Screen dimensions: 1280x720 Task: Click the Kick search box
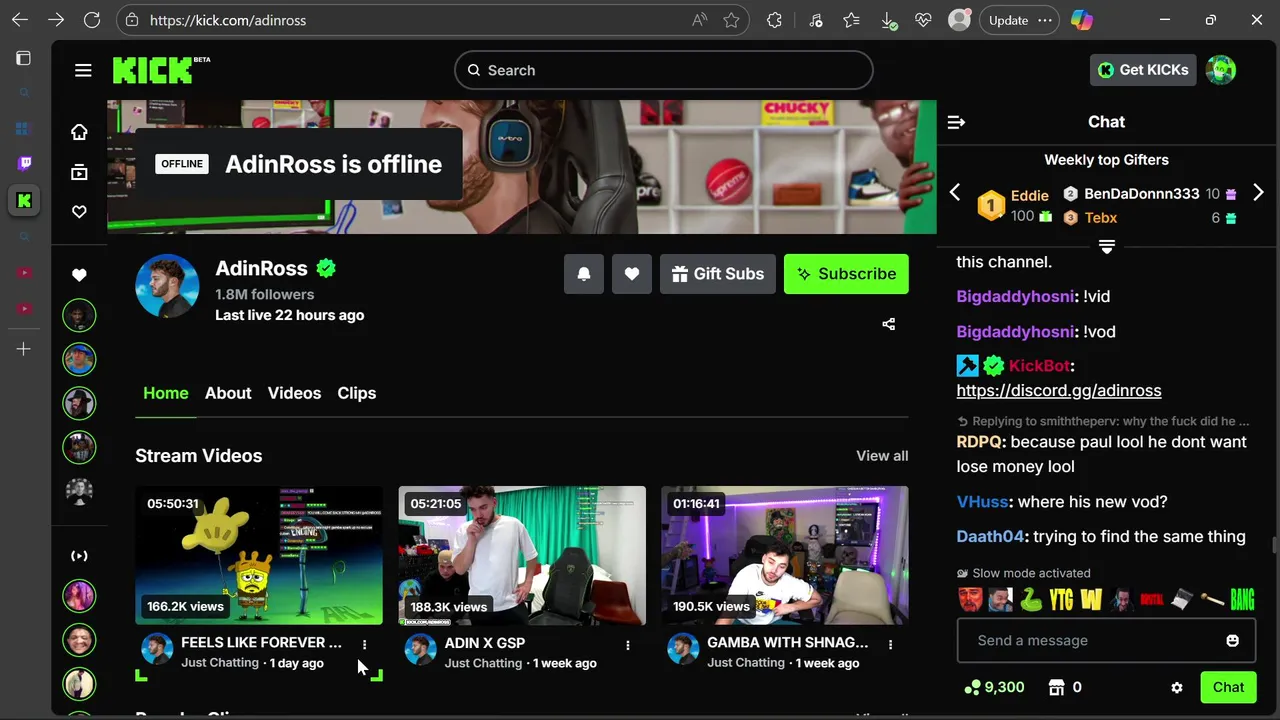pos(664,70)
